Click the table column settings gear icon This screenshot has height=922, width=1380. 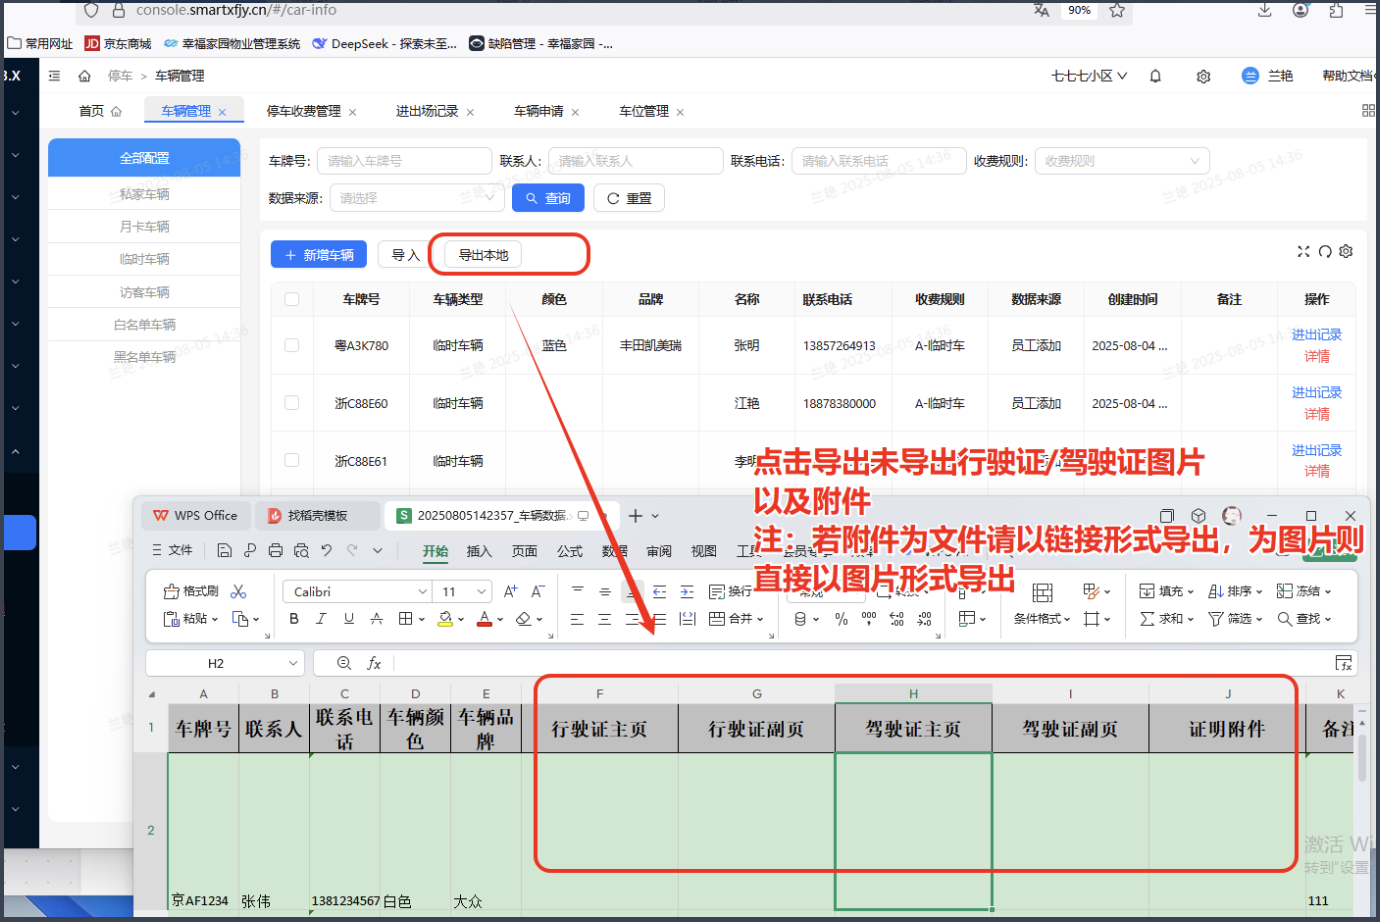(x=1346, y=251)
